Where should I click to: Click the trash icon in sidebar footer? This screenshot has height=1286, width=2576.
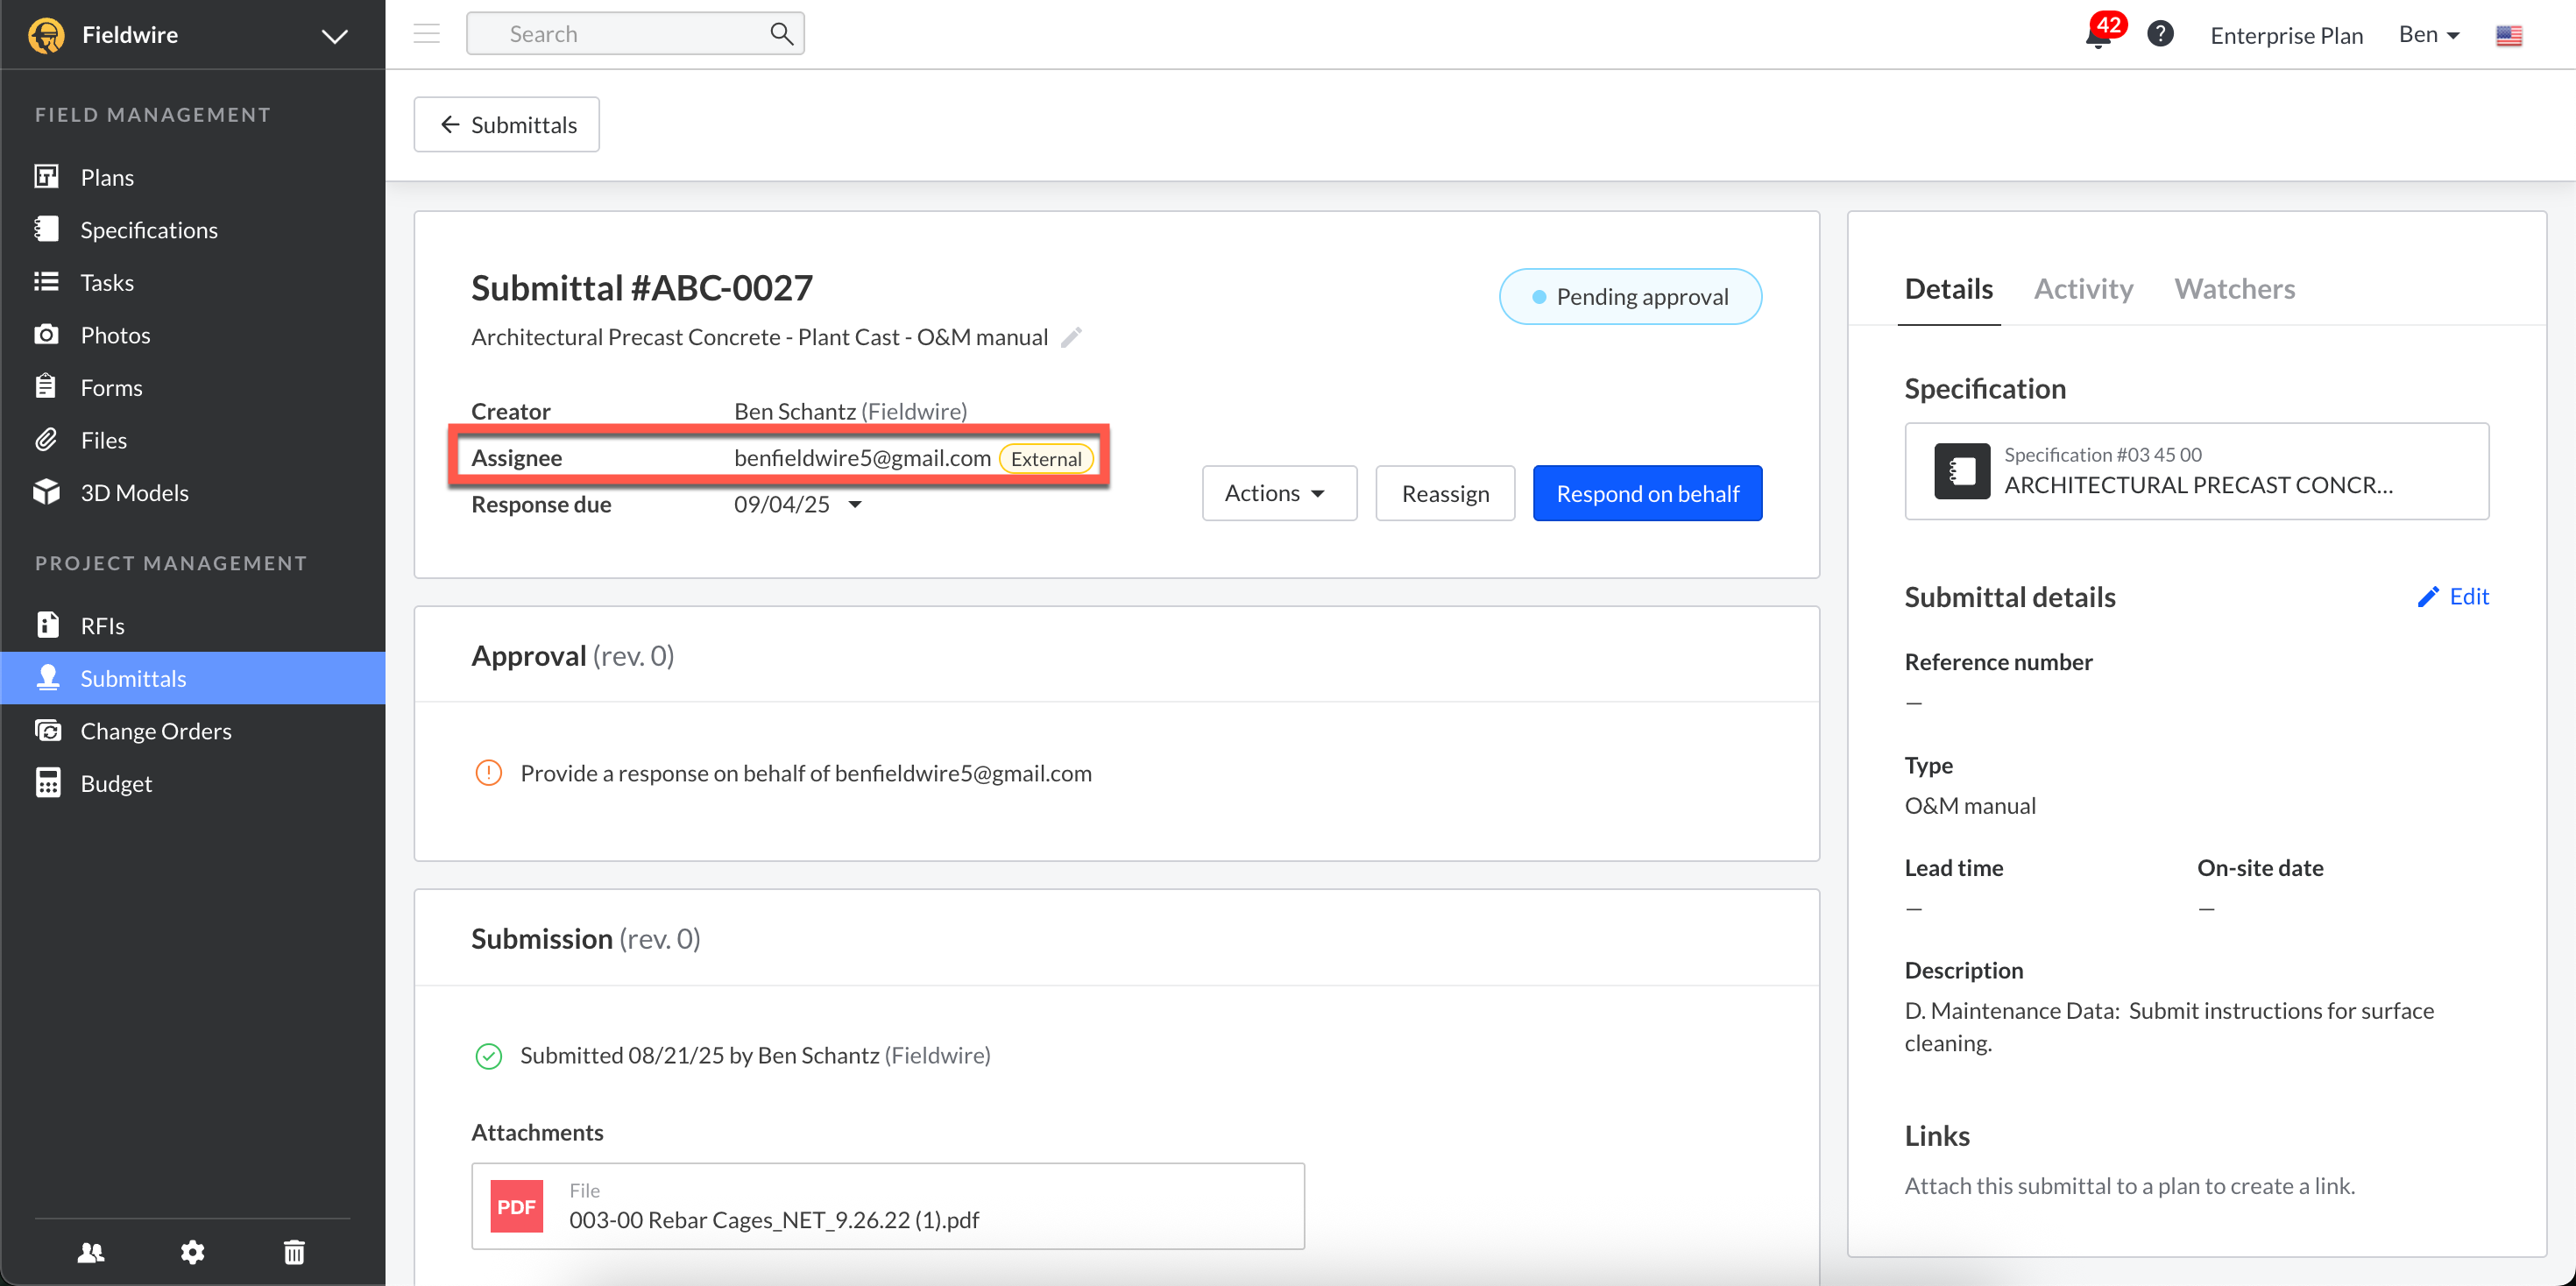(x=294, y=1251)
